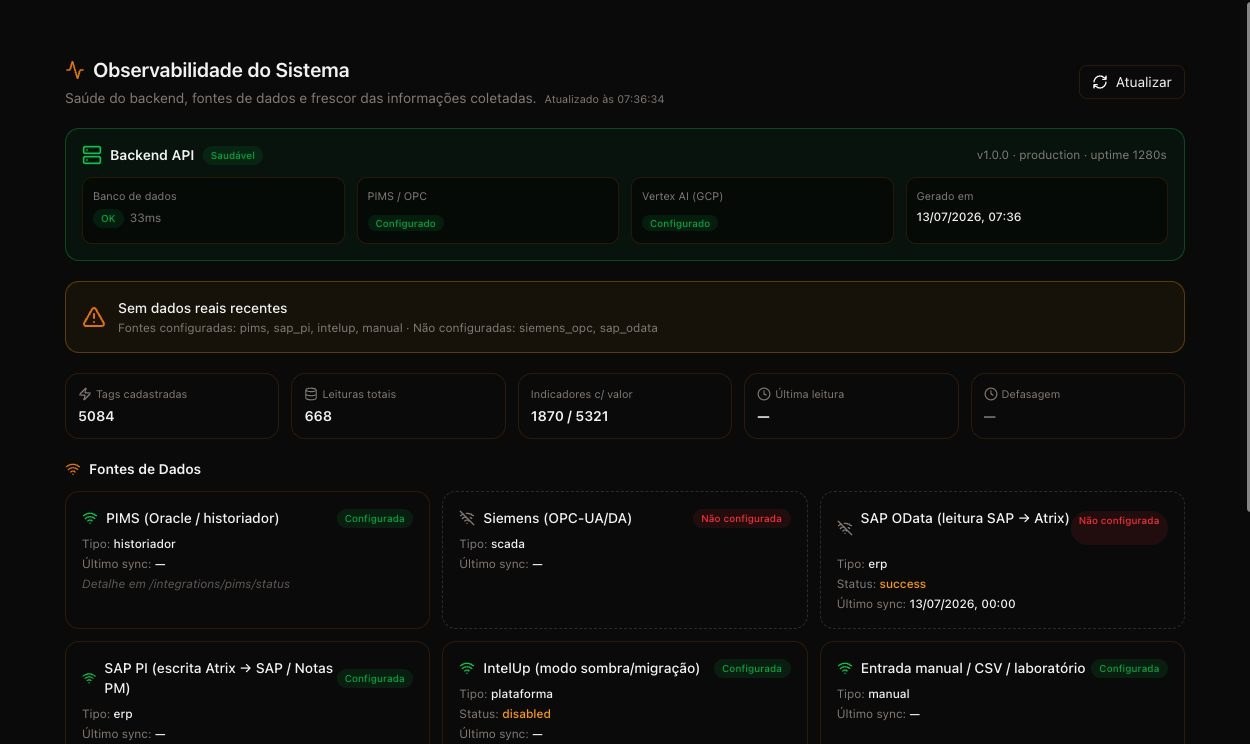Click 'Entrada manual / CSV / laboratório' title
The width and height of the screenshot is (1250, 744).
pos(973,668)
